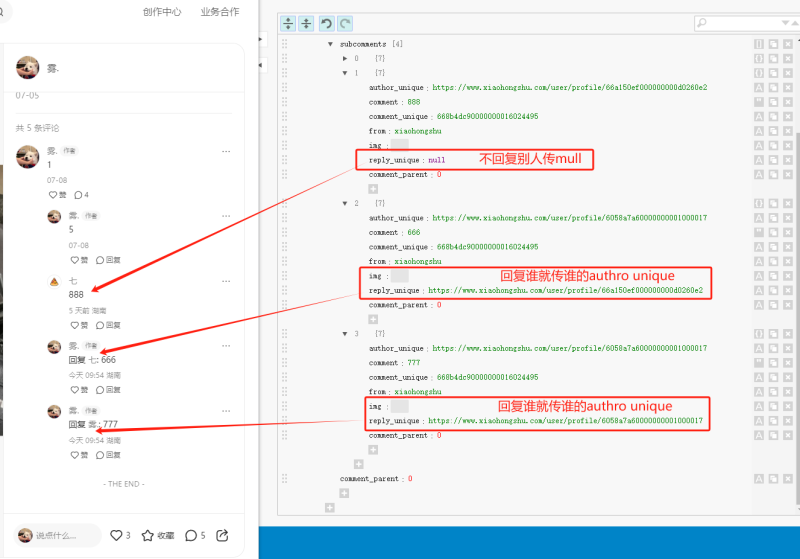Delete the subcomments row using its X icon
The height and width of the screenshot is (559, 800).
788,44
